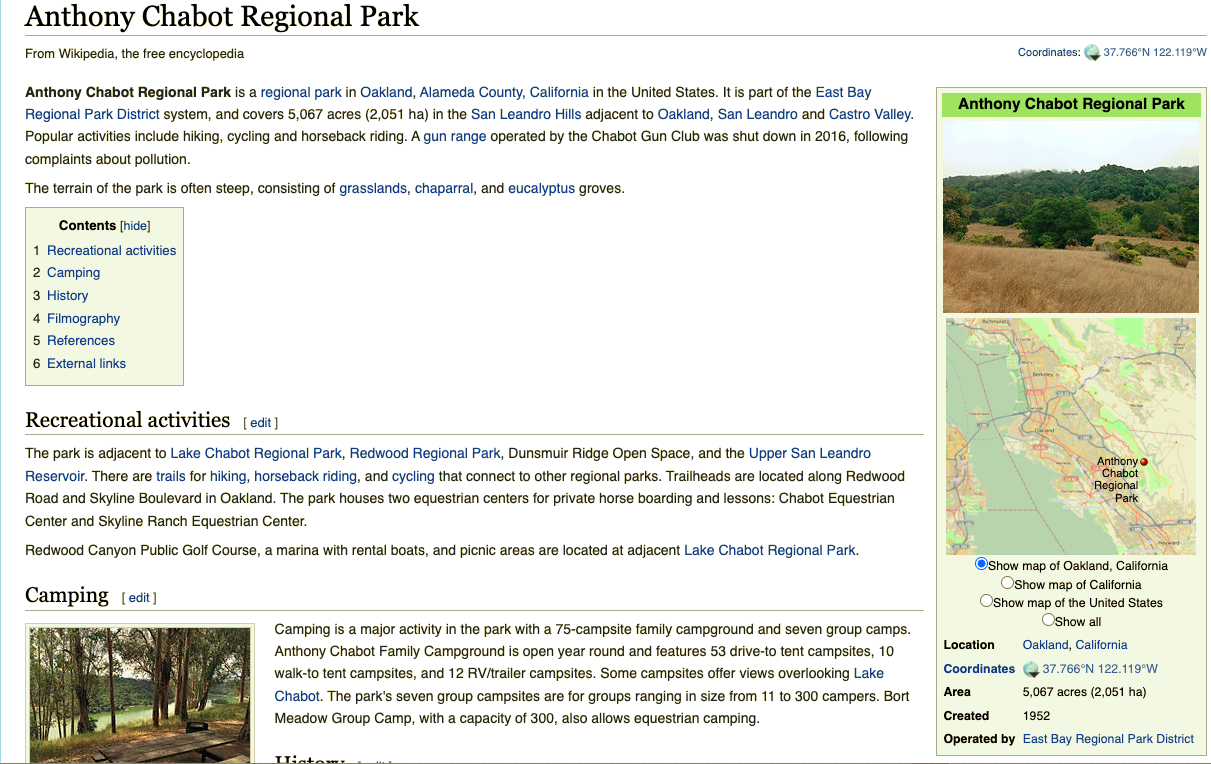The image size is (1211, 764).
Task: Open the Castro Valley link
Action: point(870,114)
